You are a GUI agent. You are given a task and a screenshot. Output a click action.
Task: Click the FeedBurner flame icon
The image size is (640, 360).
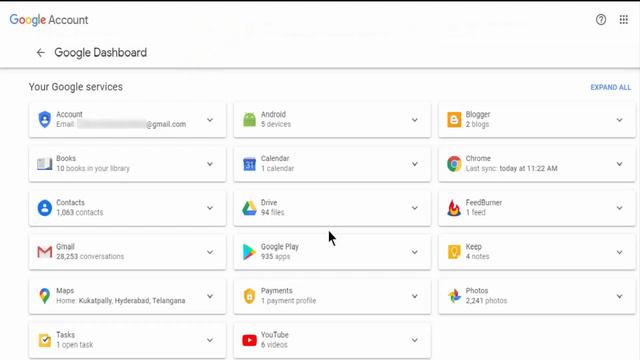[x=454, y=208]
